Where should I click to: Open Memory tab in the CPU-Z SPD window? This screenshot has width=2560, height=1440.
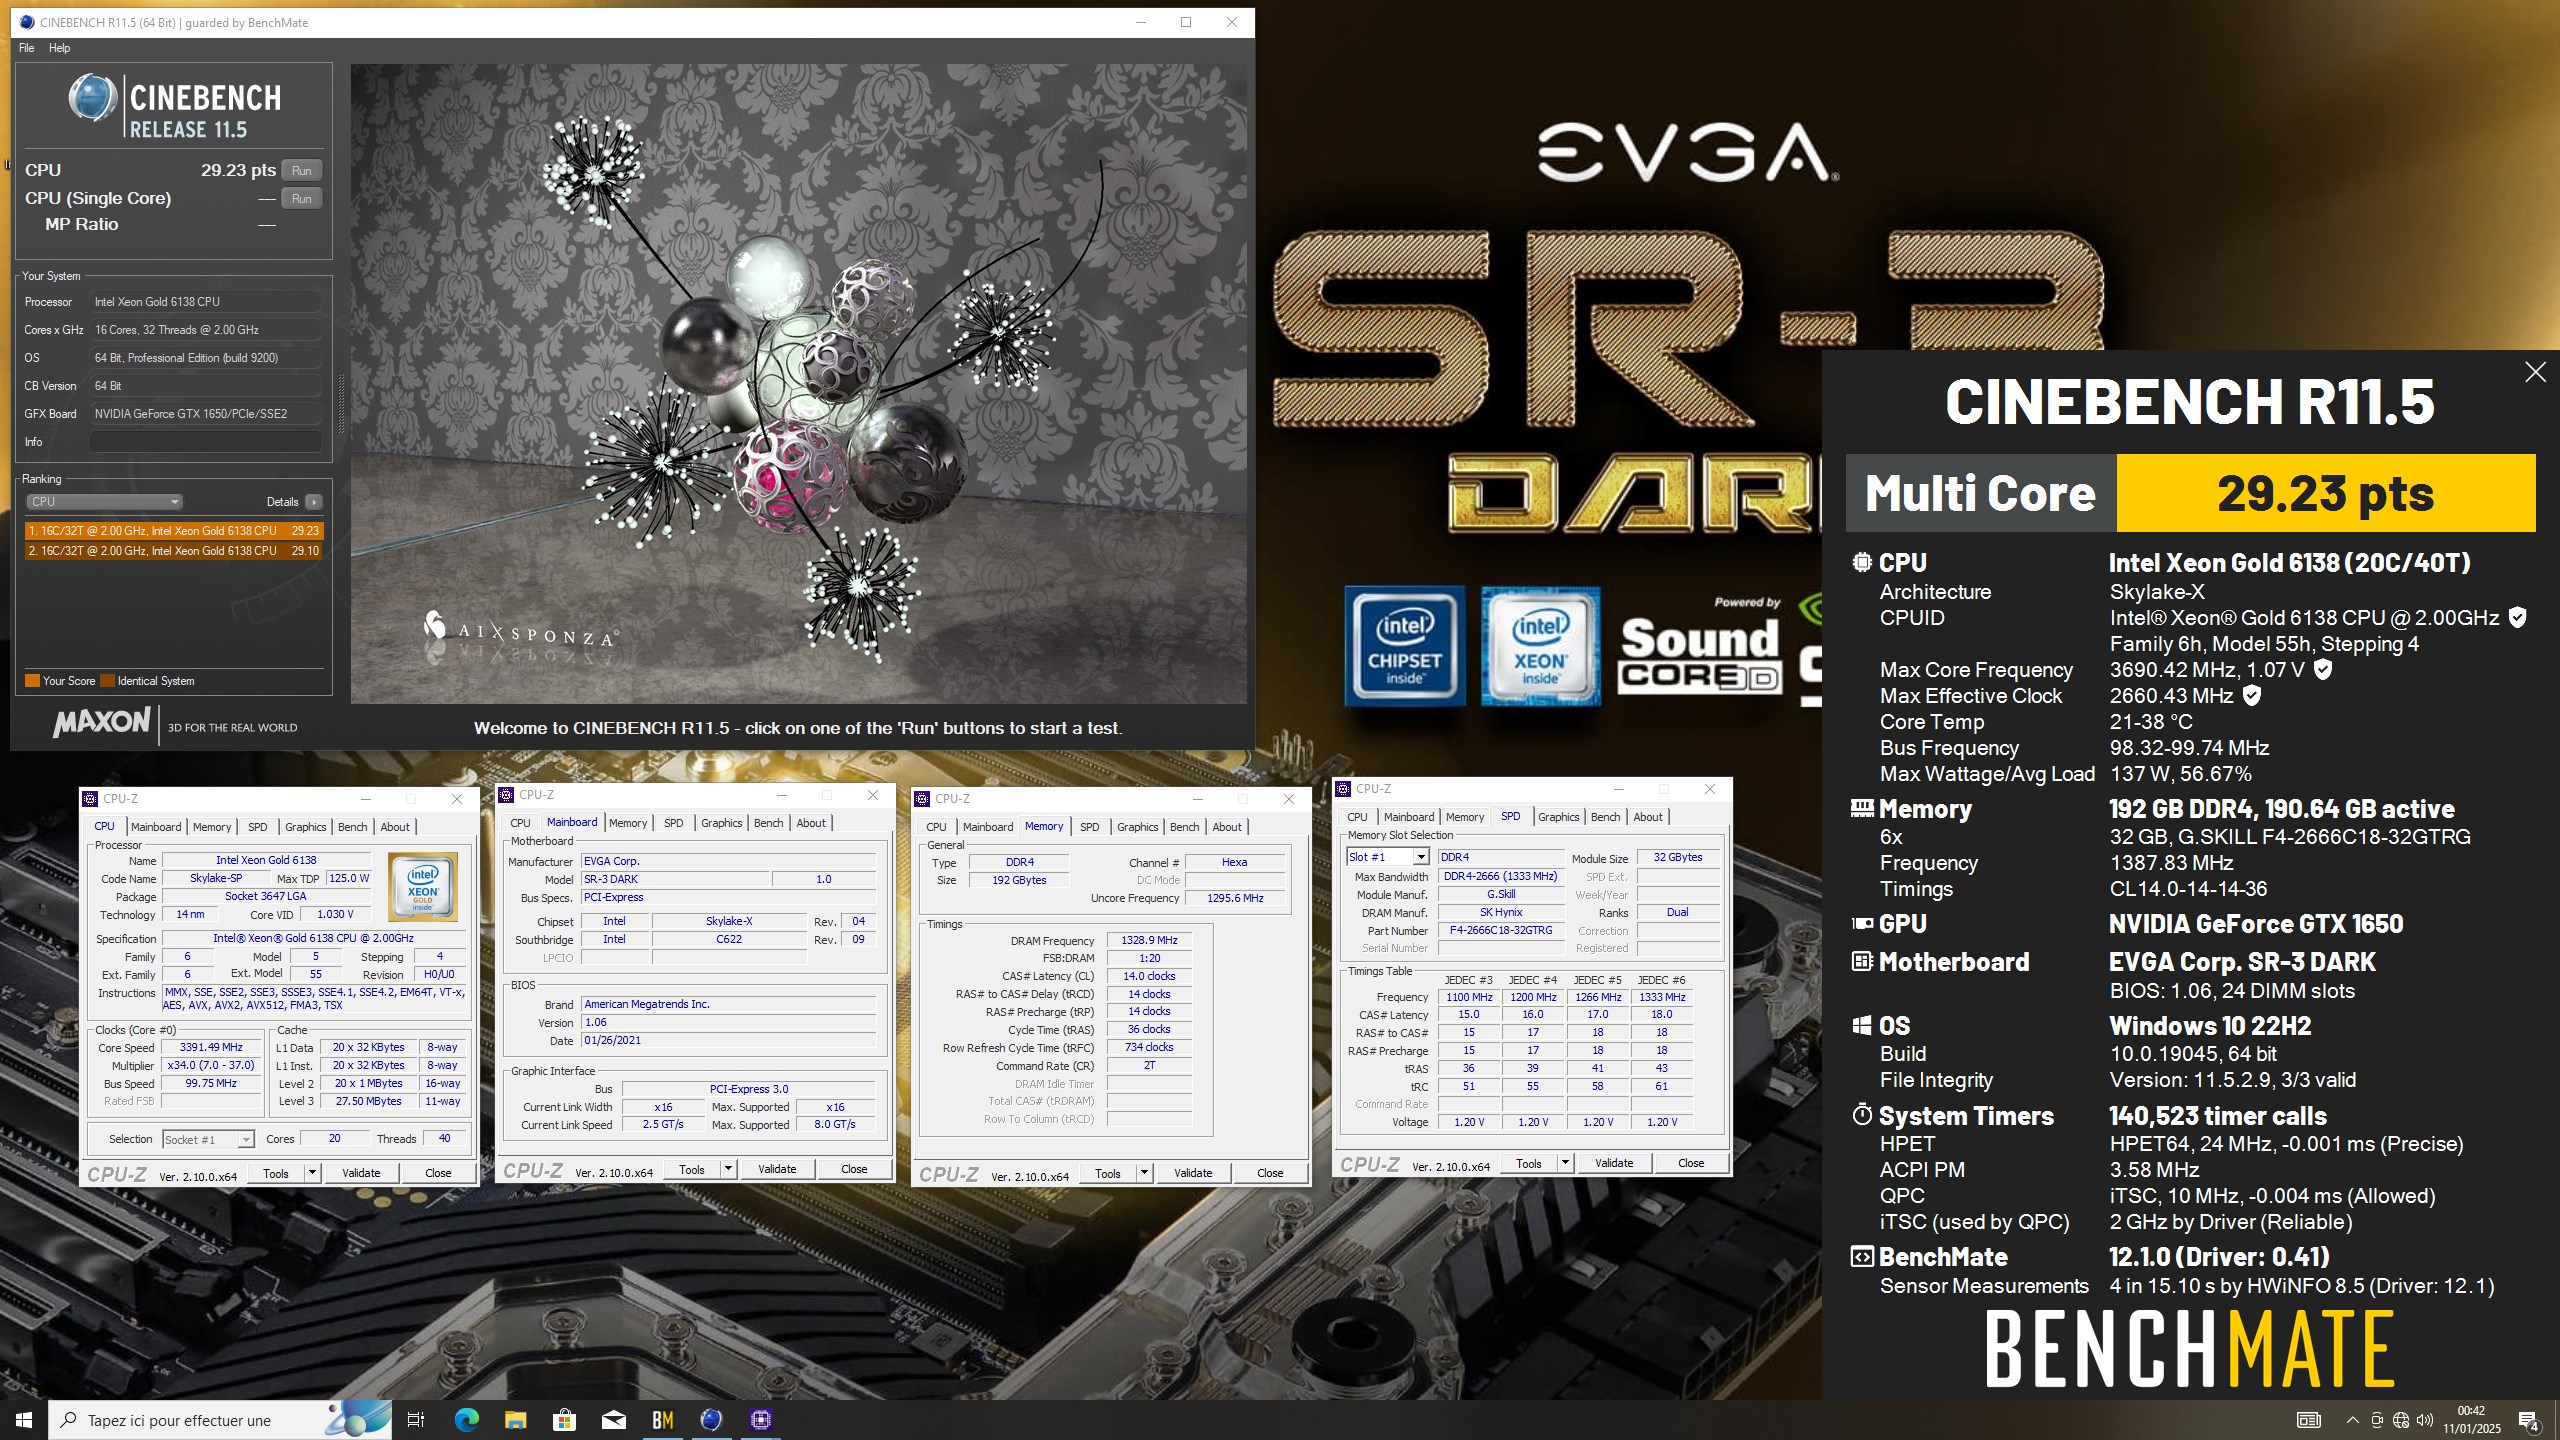tap(1464, 817)
